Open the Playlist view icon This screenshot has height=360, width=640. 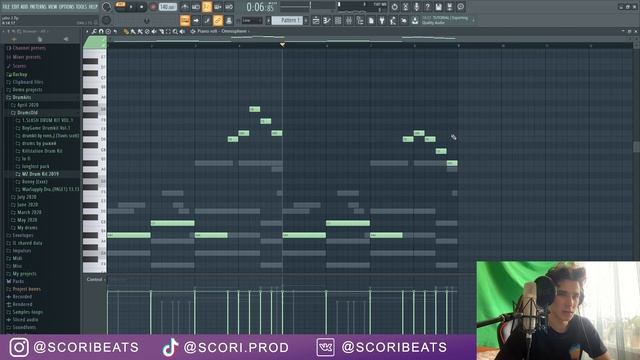pos(316,20)
